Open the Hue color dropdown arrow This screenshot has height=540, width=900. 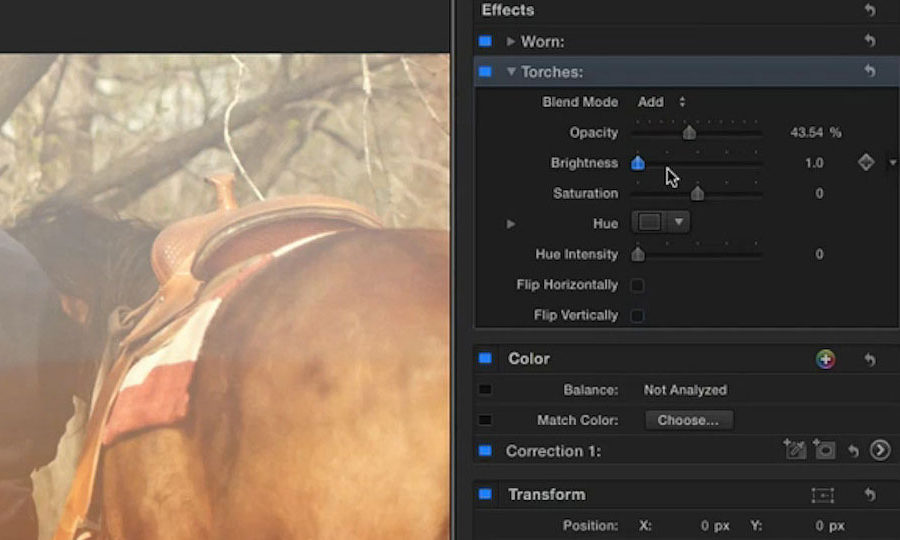[678, 222]
